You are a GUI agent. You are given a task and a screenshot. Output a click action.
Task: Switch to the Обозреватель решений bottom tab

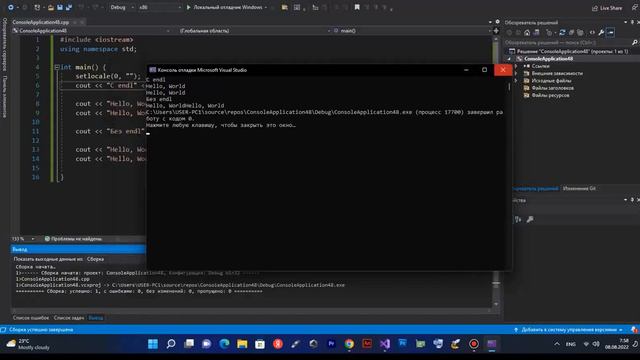[535, 189]
